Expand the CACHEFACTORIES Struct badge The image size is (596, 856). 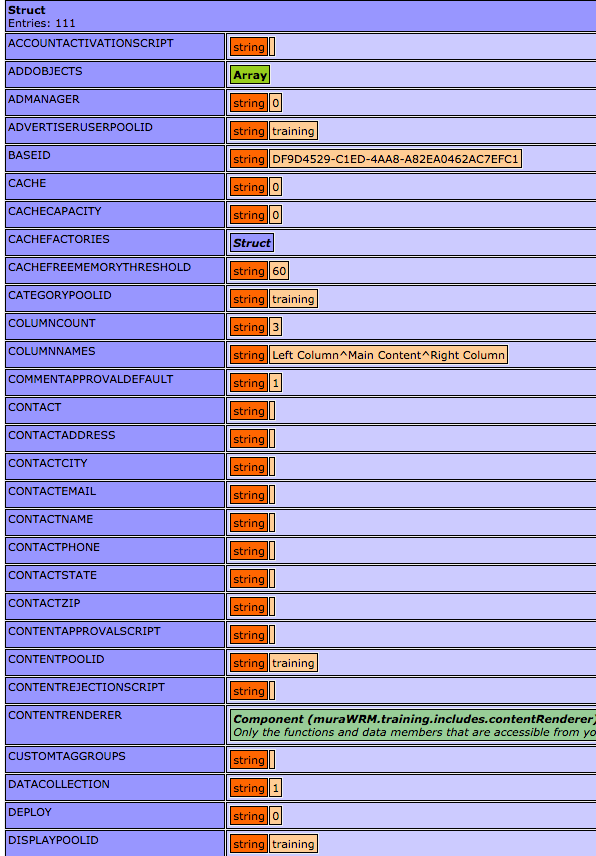point(252,243)
